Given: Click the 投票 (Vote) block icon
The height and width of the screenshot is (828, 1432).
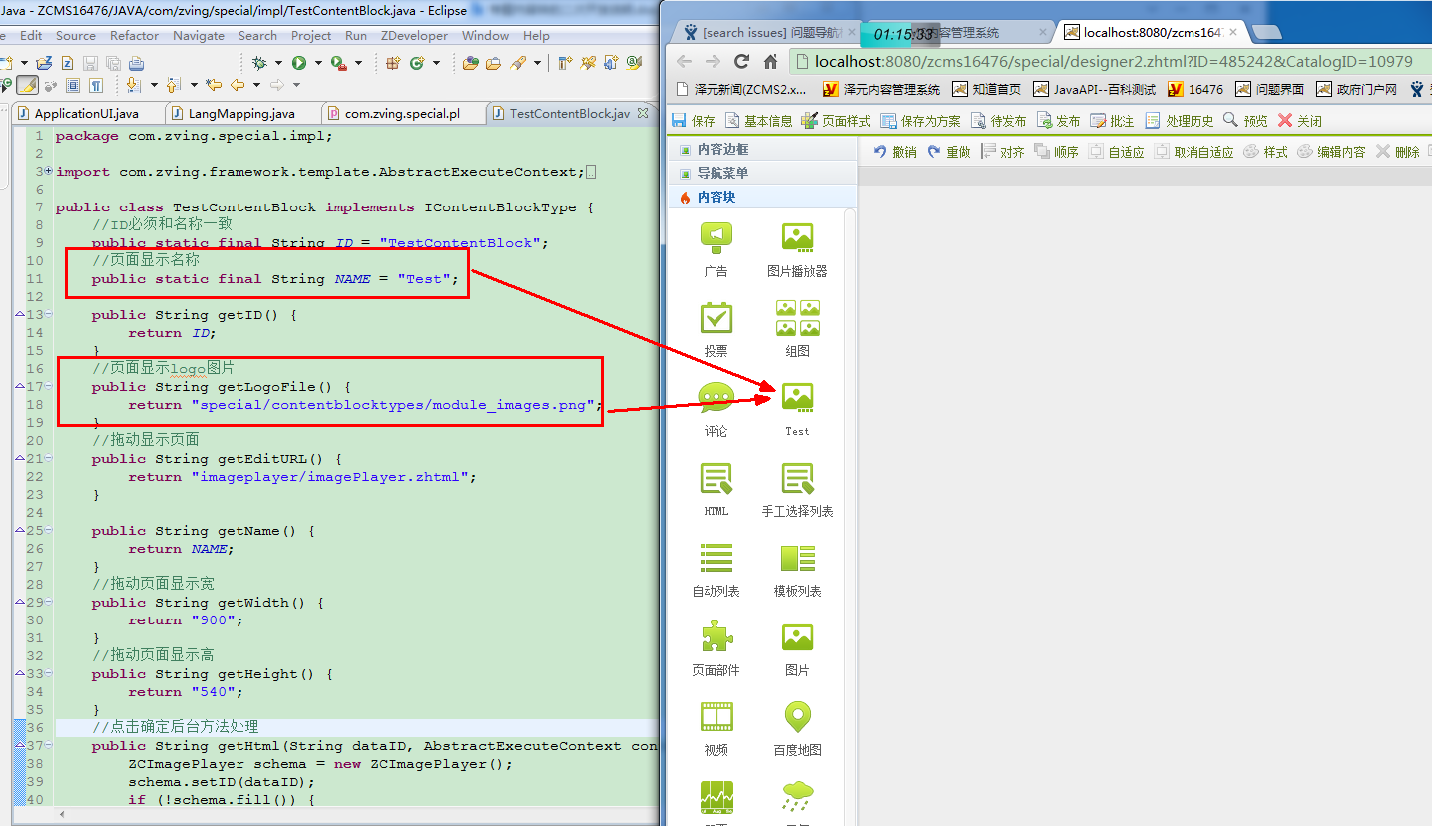Looking at the screenshot, I should 716,318.
